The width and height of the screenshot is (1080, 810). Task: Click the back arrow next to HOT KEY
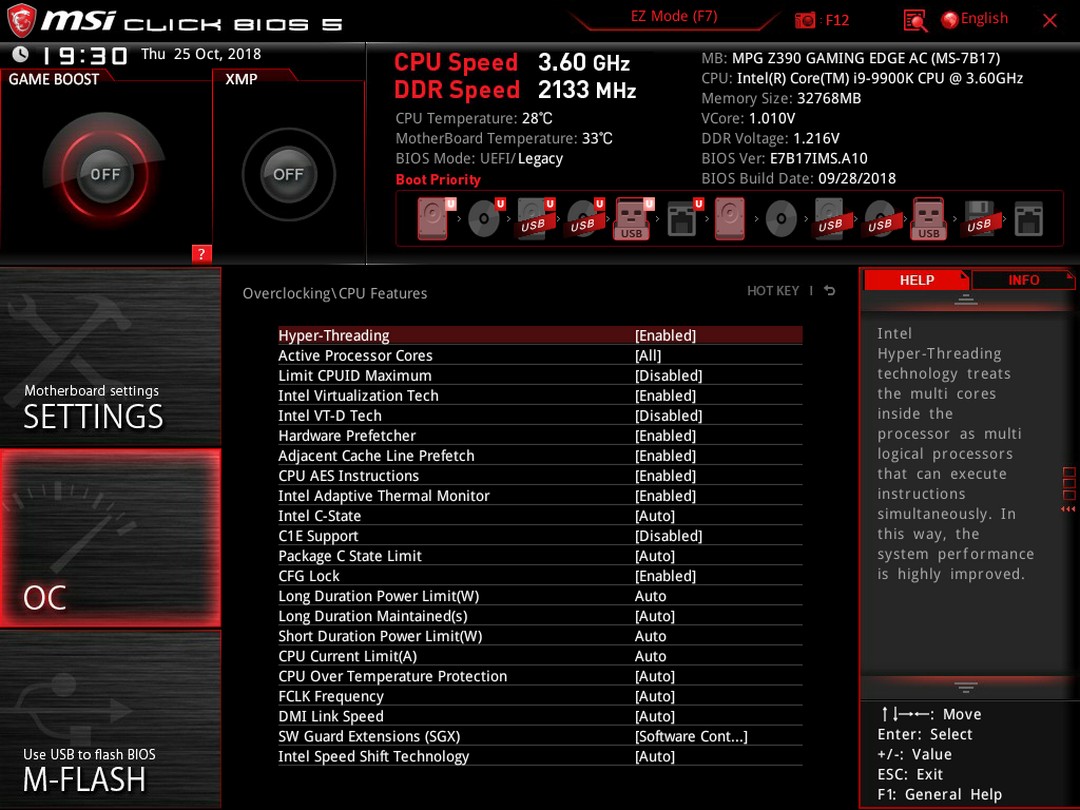[829, 291]
